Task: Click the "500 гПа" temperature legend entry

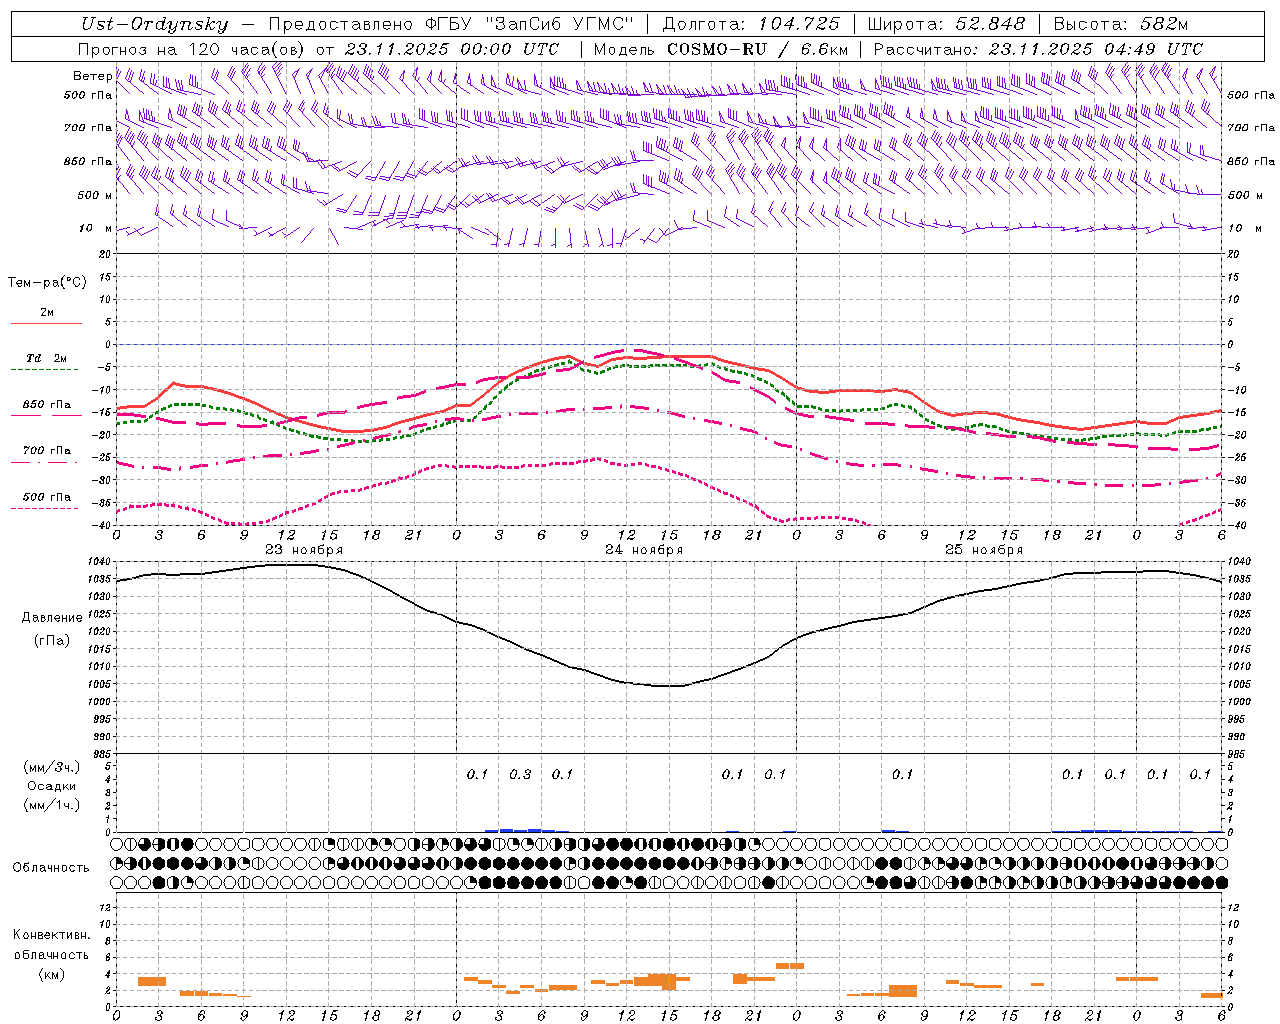Action: click(x=46, y=497)
